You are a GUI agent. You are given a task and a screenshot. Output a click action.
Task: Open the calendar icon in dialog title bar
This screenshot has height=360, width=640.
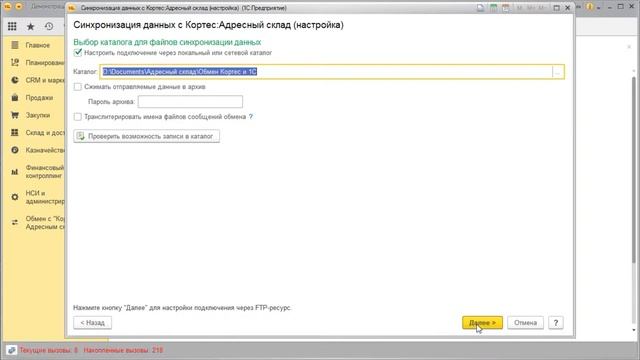coord(506,8)
